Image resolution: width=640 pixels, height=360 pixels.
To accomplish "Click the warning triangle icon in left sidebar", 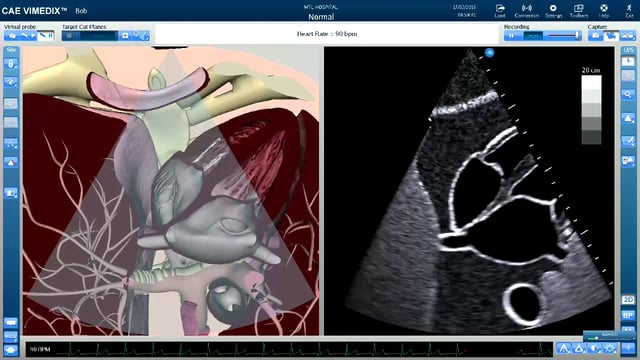I will coord(11,162).
